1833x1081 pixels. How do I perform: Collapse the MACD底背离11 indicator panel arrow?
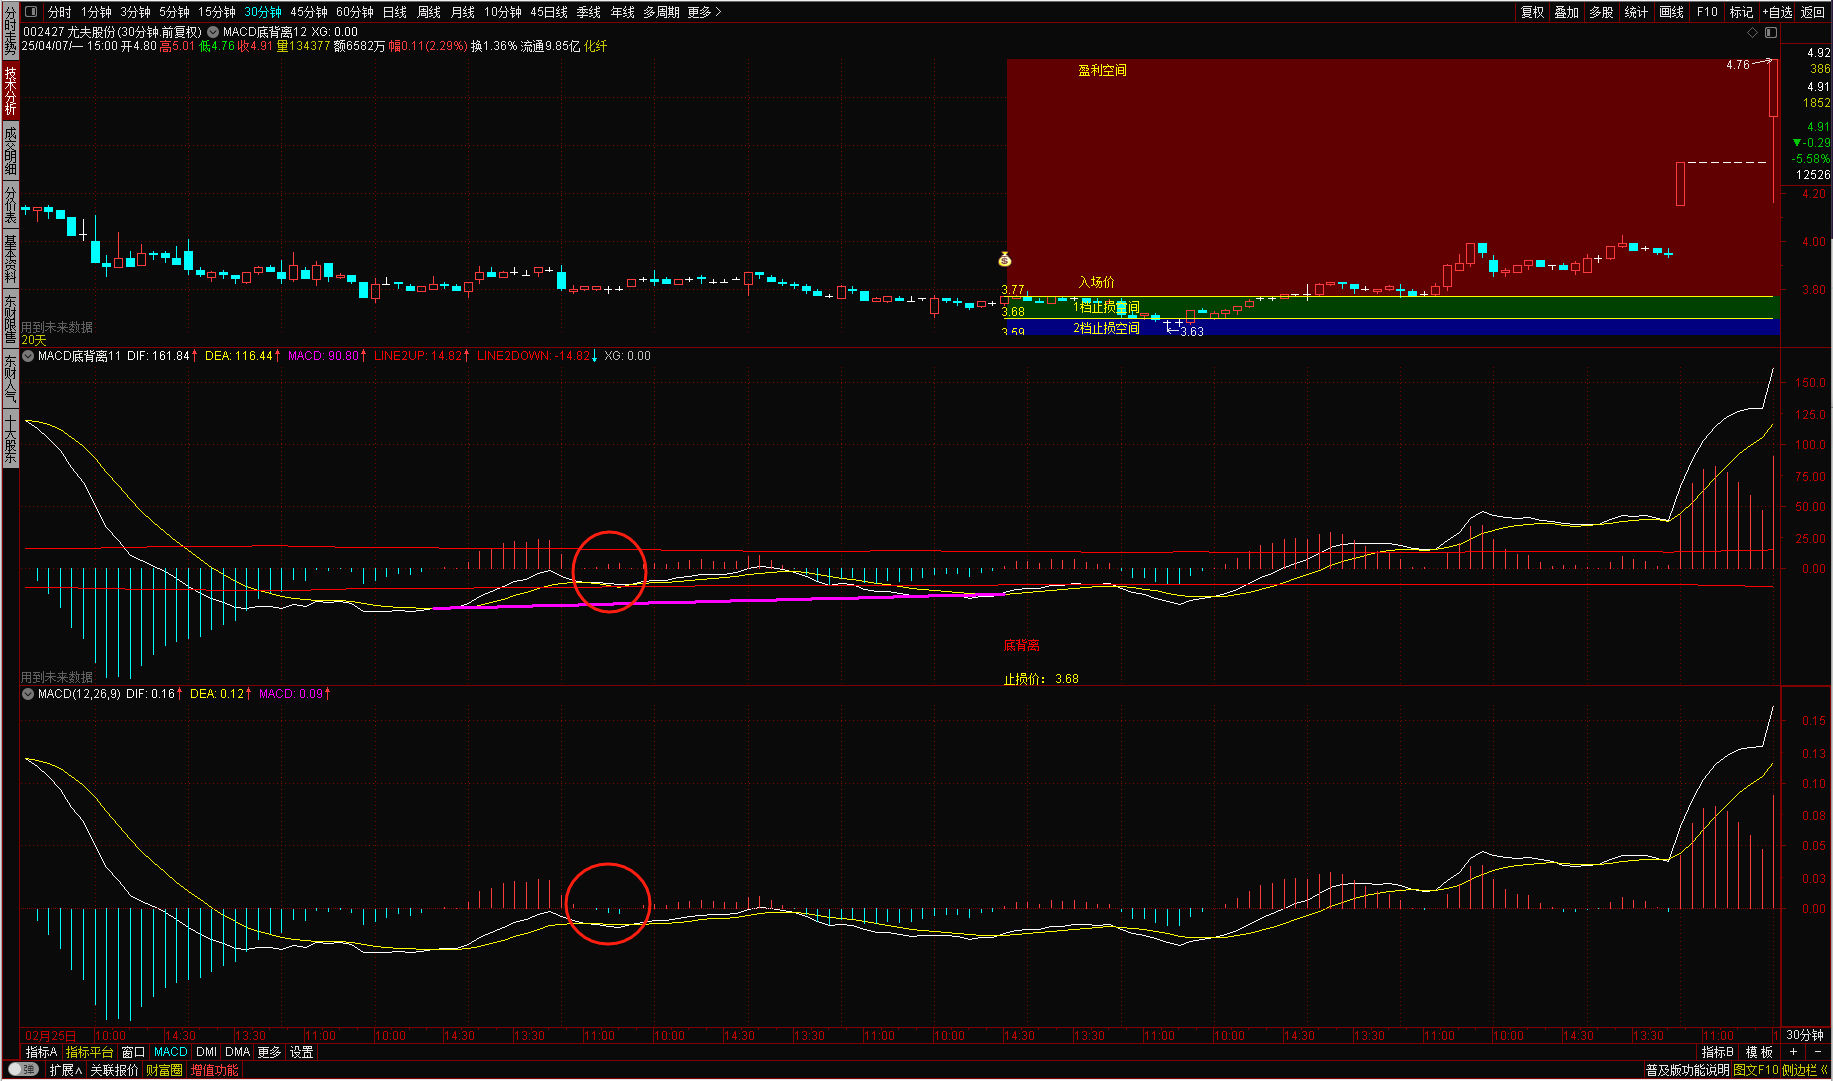pos(28,356)
